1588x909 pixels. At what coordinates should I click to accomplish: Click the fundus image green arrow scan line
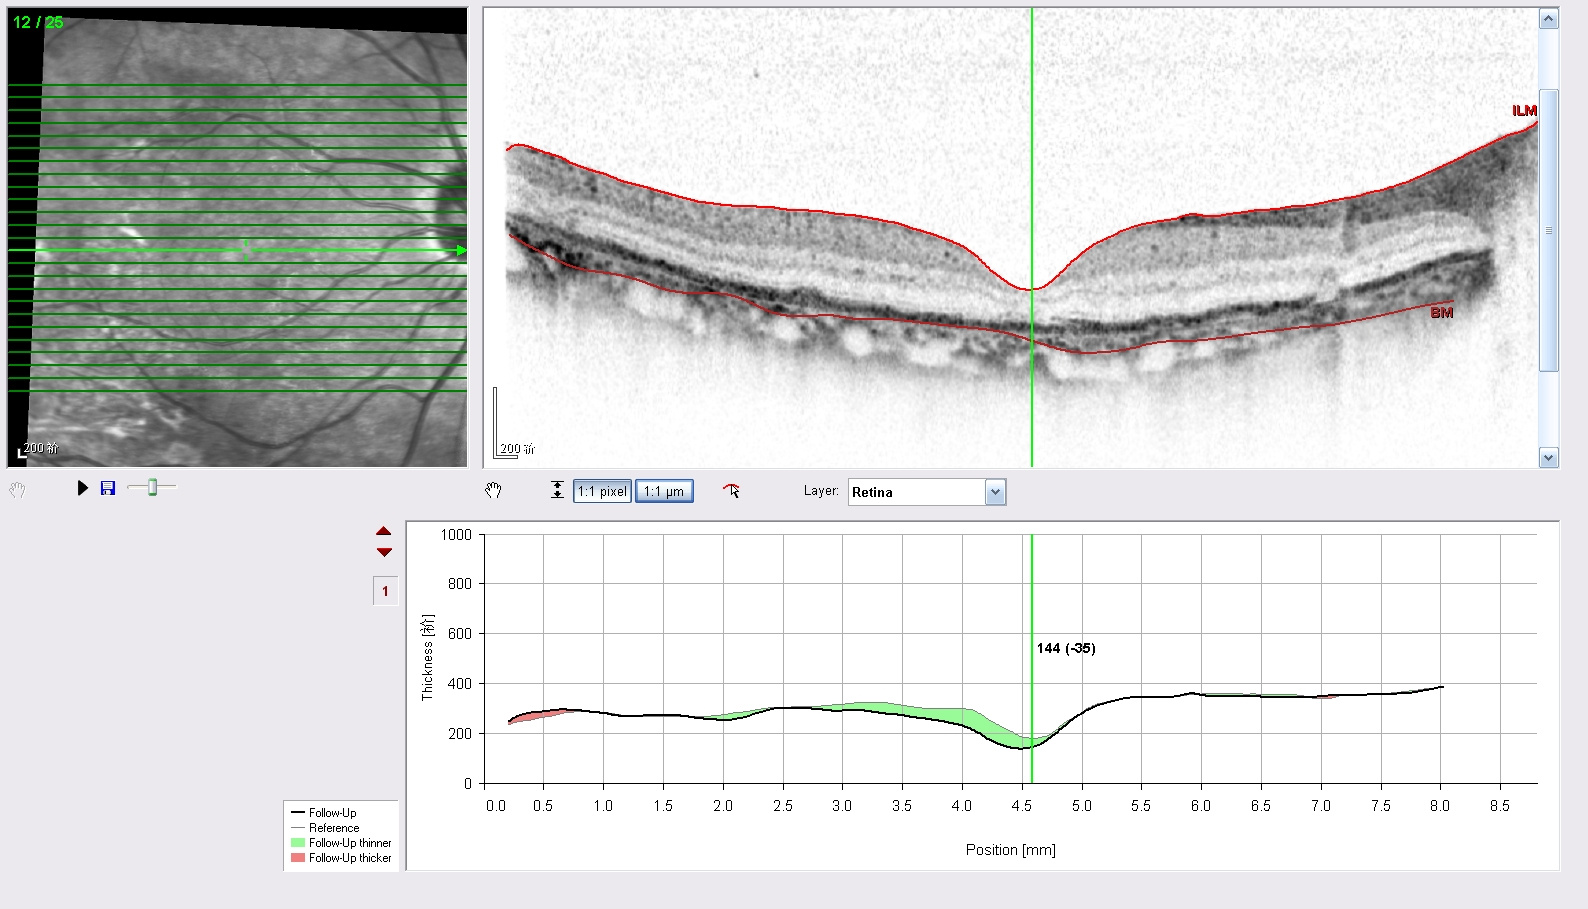[x=237, y=250]
